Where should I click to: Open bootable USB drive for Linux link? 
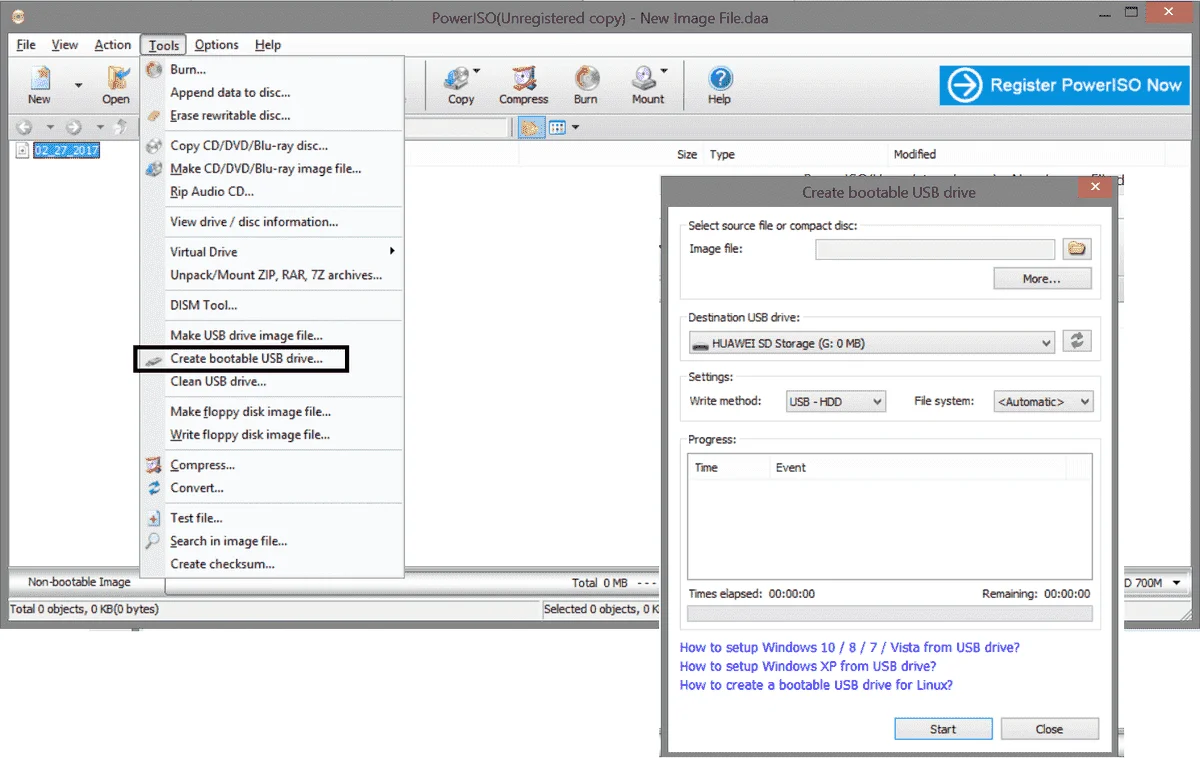[816, 685]
